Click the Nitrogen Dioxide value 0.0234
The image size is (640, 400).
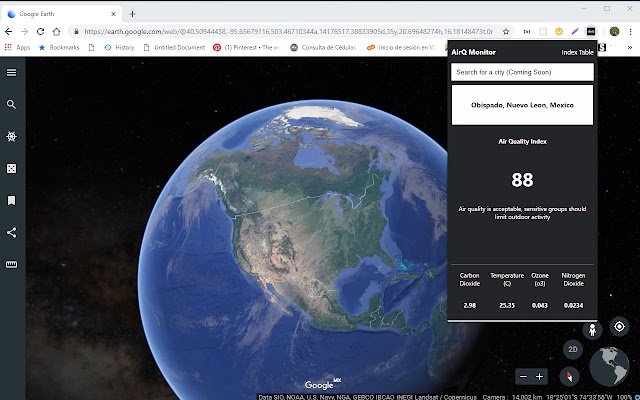pos(573,305)
